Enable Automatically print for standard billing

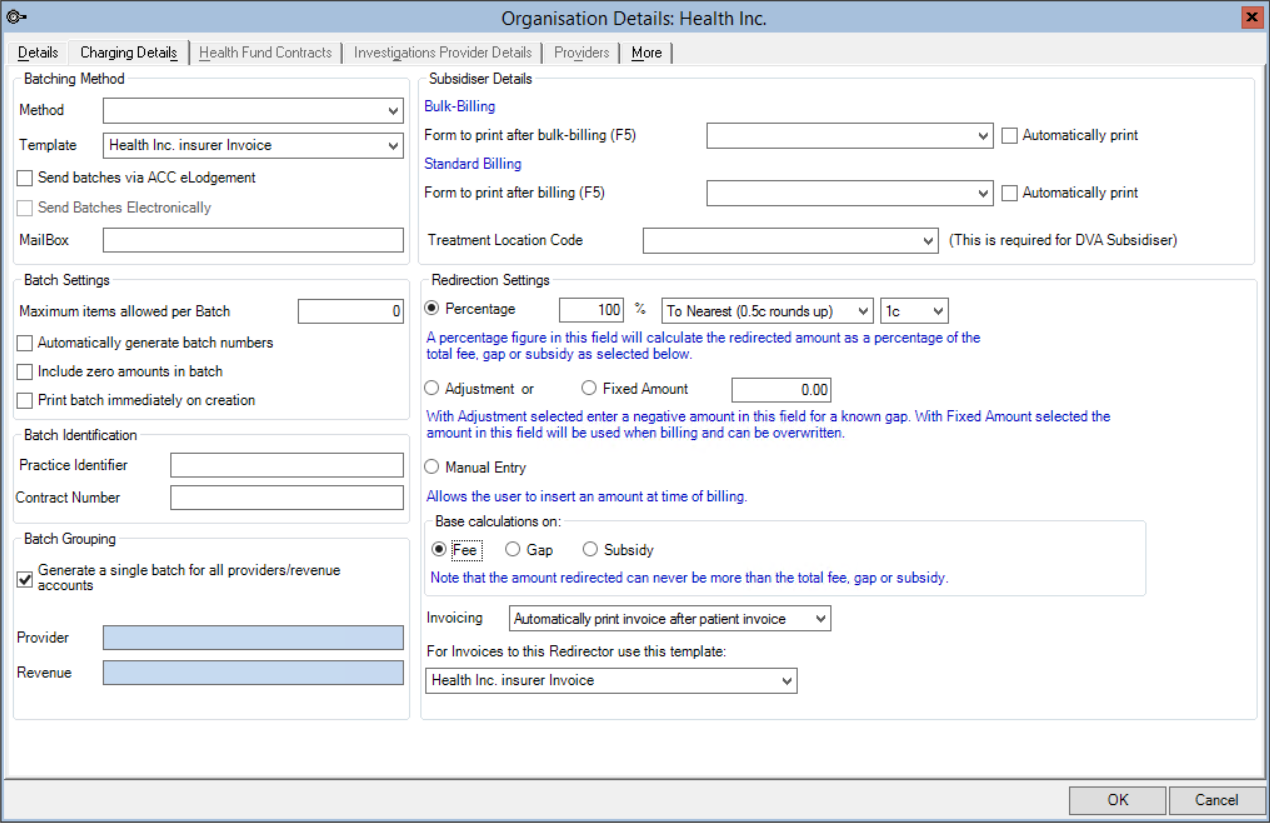coord(1009,193)
